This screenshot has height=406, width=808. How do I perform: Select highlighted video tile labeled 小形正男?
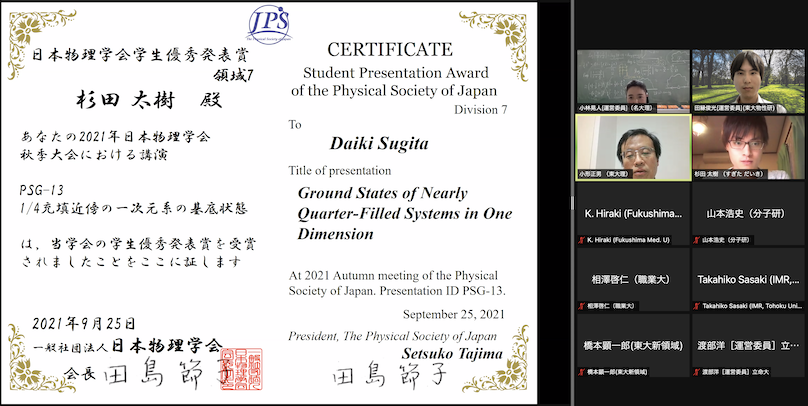(633, 147)
